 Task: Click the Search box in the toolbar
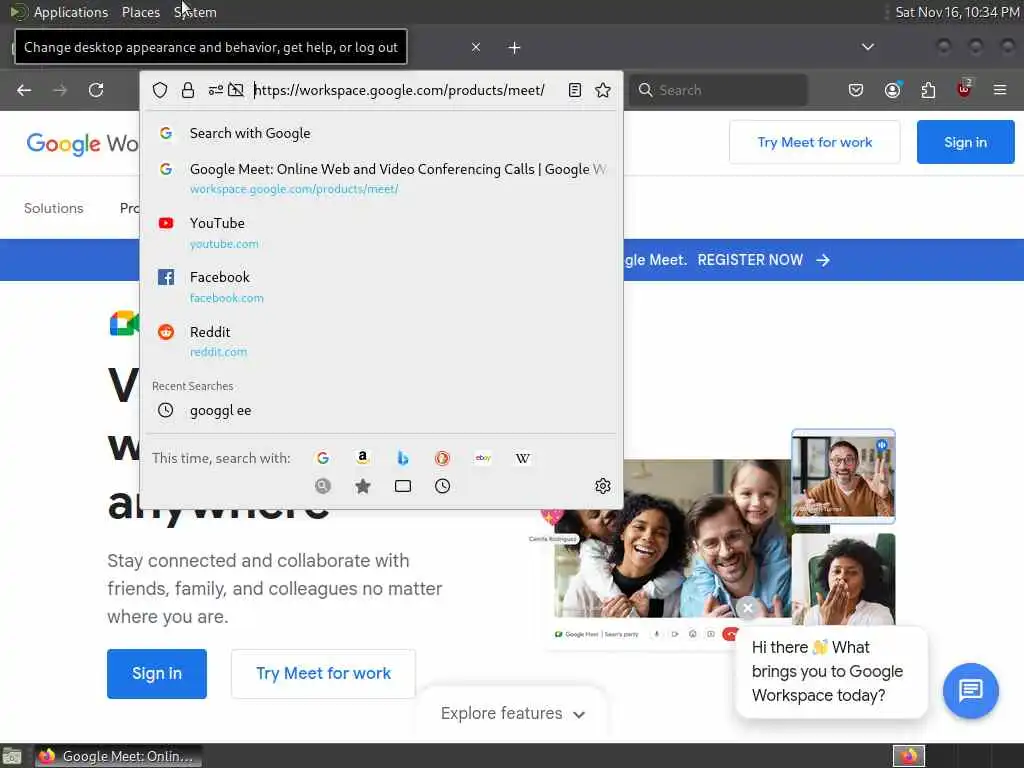(x=718, y=90)
